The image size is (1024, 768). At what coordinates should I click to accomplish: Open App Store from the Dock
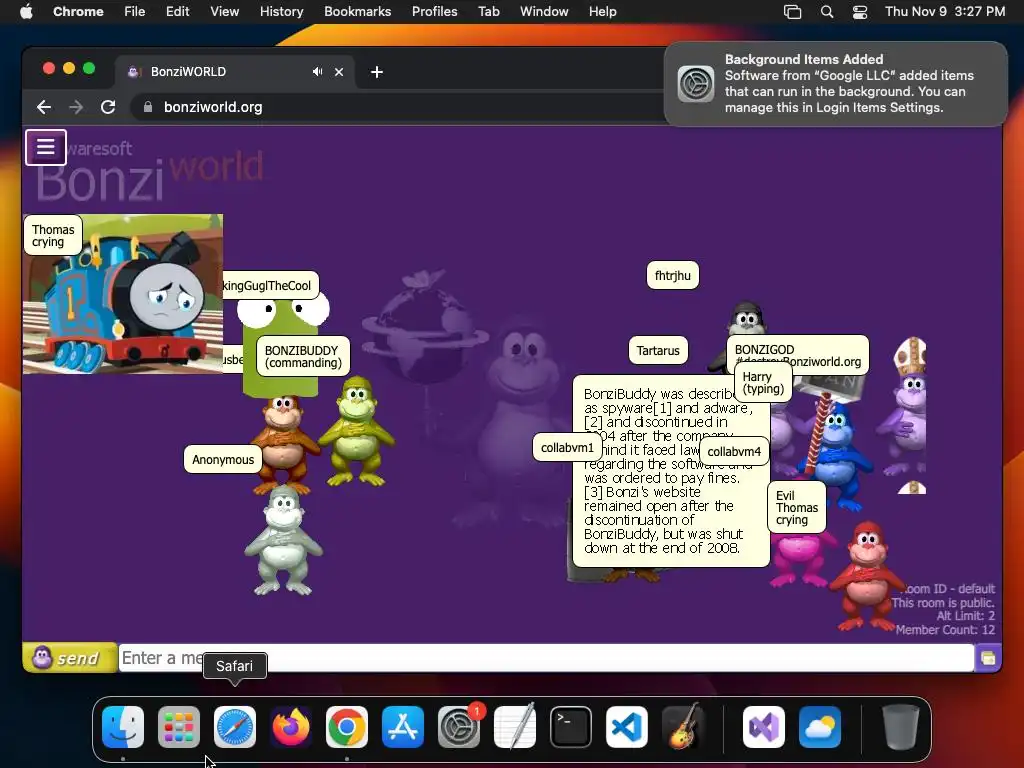(x=403, y=727)
